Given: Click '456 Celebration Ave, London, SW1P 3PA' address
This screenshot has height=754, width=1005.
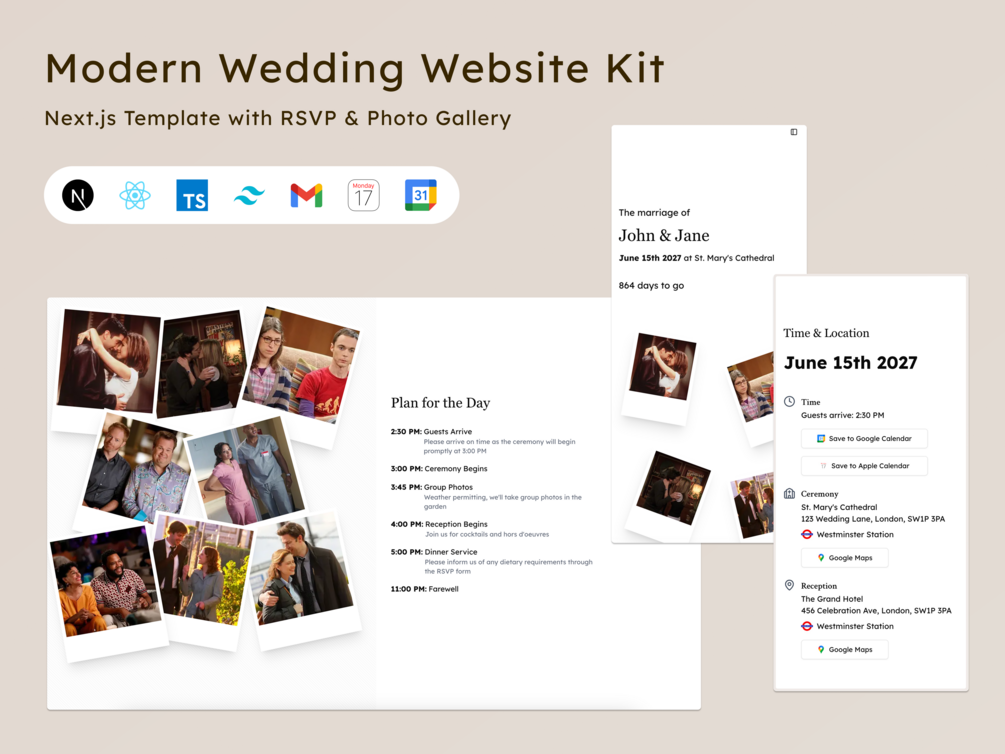Looking at the screenshot, I should point(876,610).
